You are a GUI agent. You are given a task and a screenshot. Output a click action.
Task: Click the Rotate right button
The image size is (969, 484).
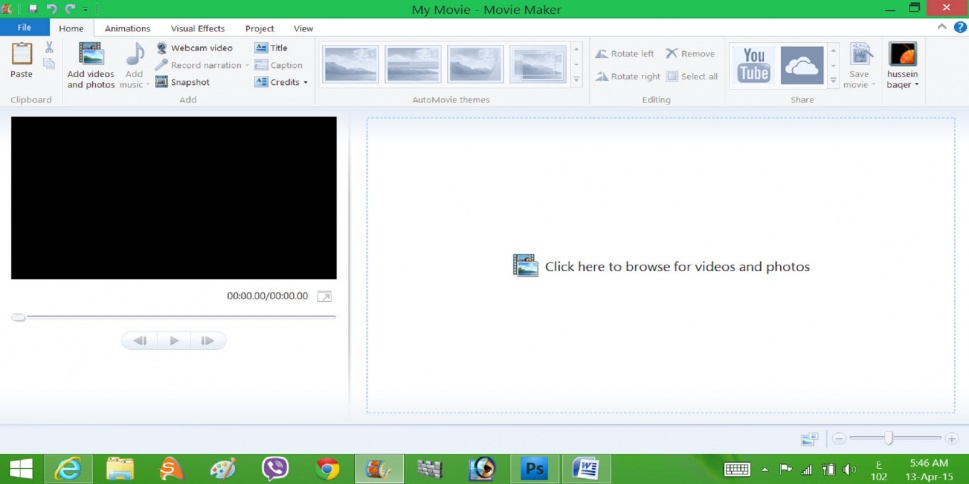tap(627, 77)
